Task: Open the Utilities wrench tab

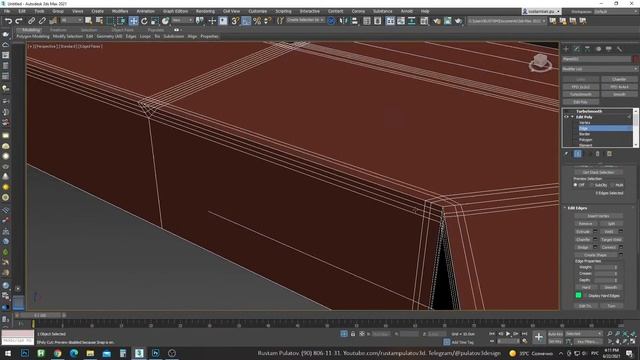Action: pyautogui.click(x=619, y=49)
